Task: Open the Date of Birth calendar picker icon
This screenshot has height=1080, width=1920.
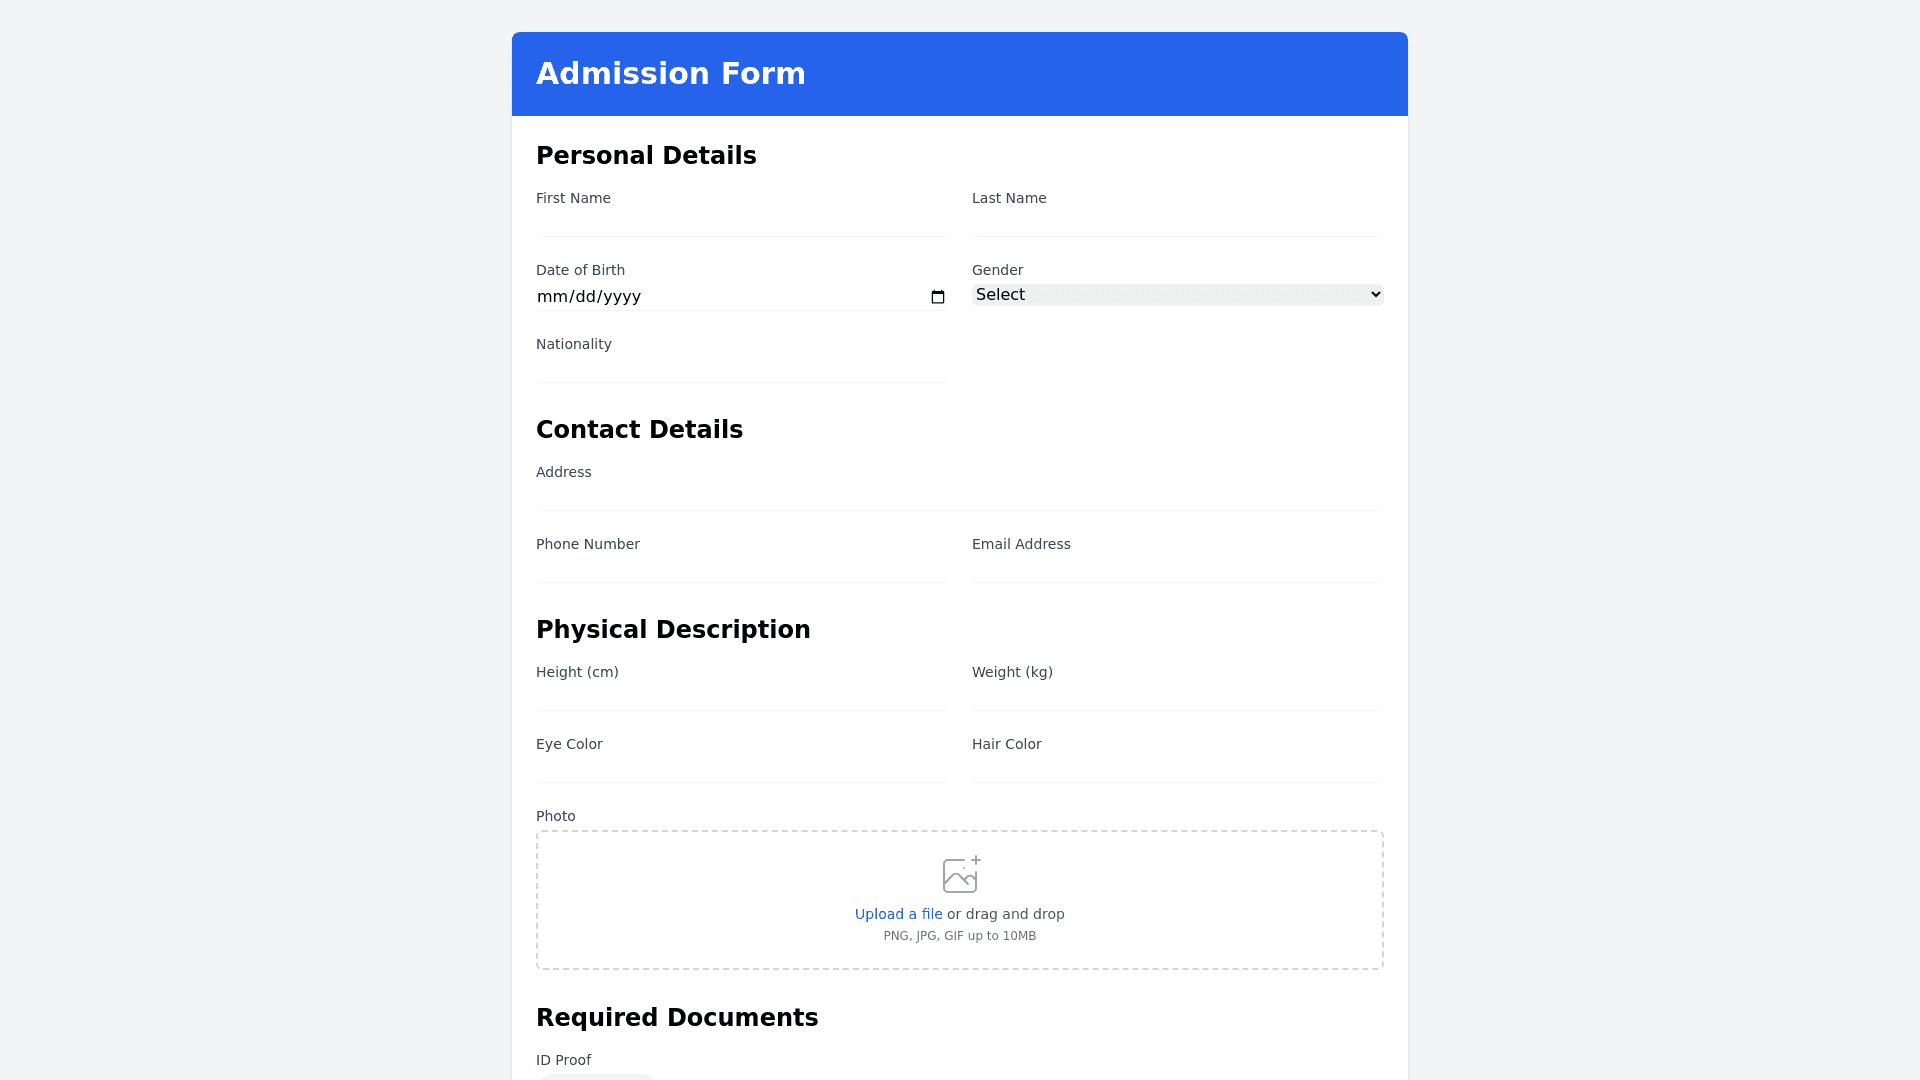Action: coord(938,297)
